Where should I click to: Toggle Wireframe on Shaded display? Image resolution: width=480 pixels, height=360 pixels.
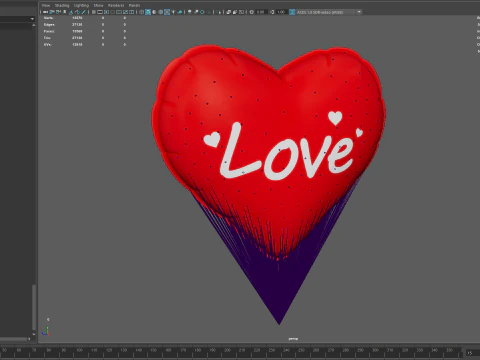[x=161, y=12]
